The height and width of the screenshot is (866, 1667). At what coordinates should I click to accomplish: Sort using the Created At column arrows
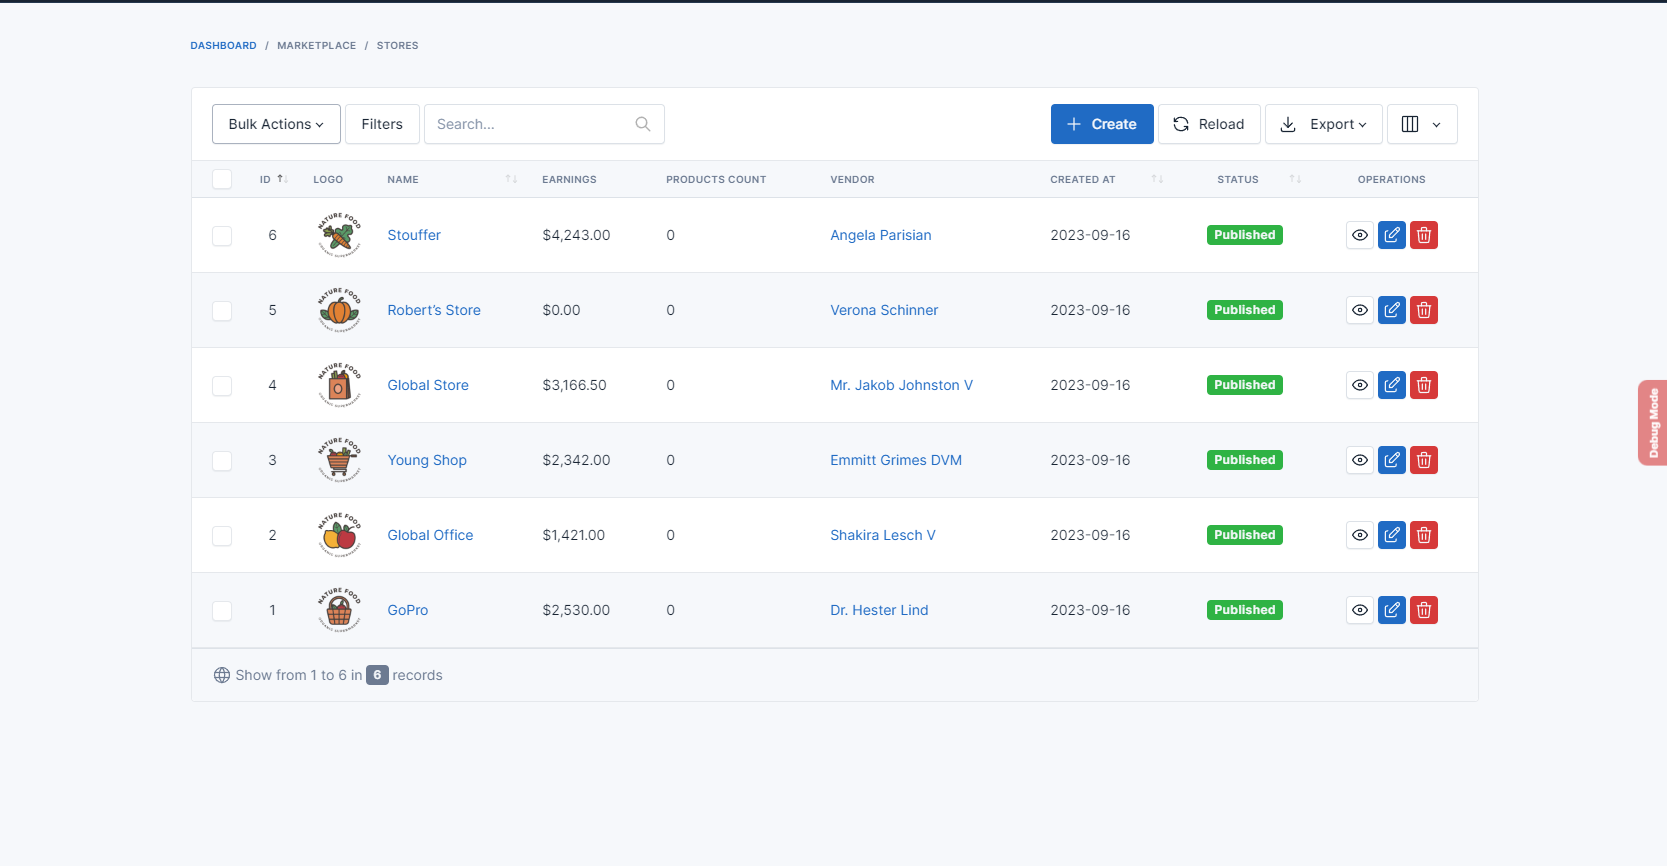tap(1157, 179)
